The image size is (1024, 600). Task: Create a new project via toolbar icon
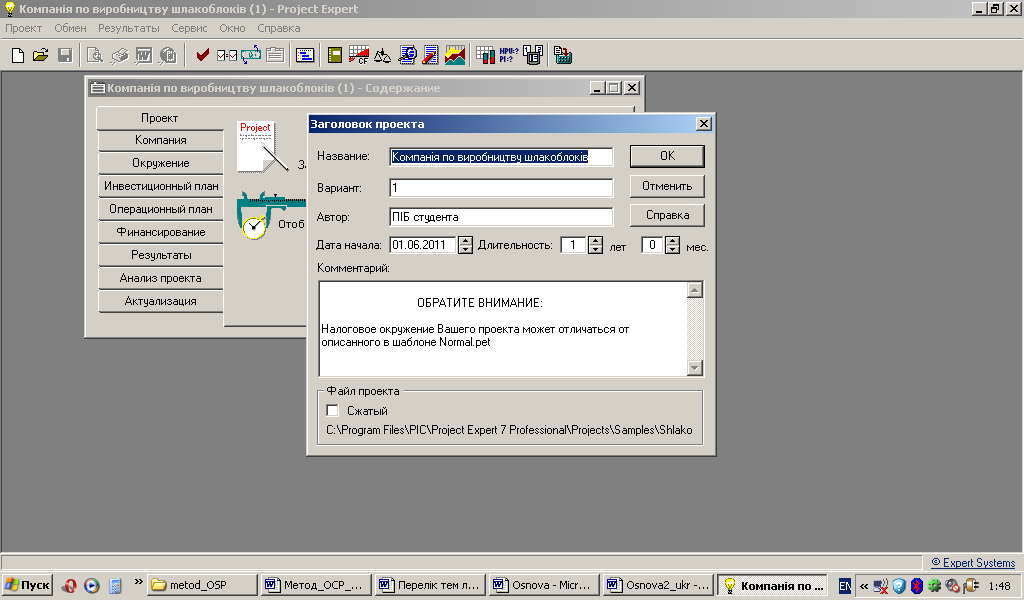click(18, 55)
